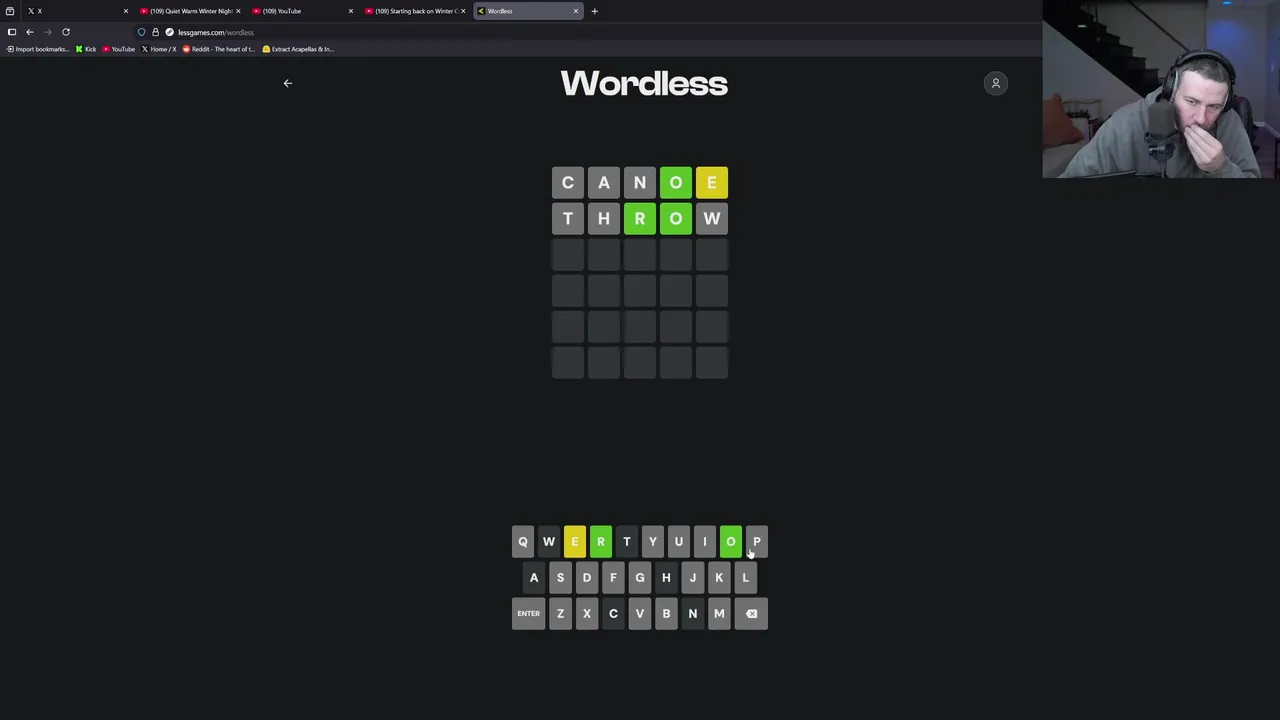Click the Wordless title heading
Image resolution: width=1280 pixels, height=720 pixels.
644,83
